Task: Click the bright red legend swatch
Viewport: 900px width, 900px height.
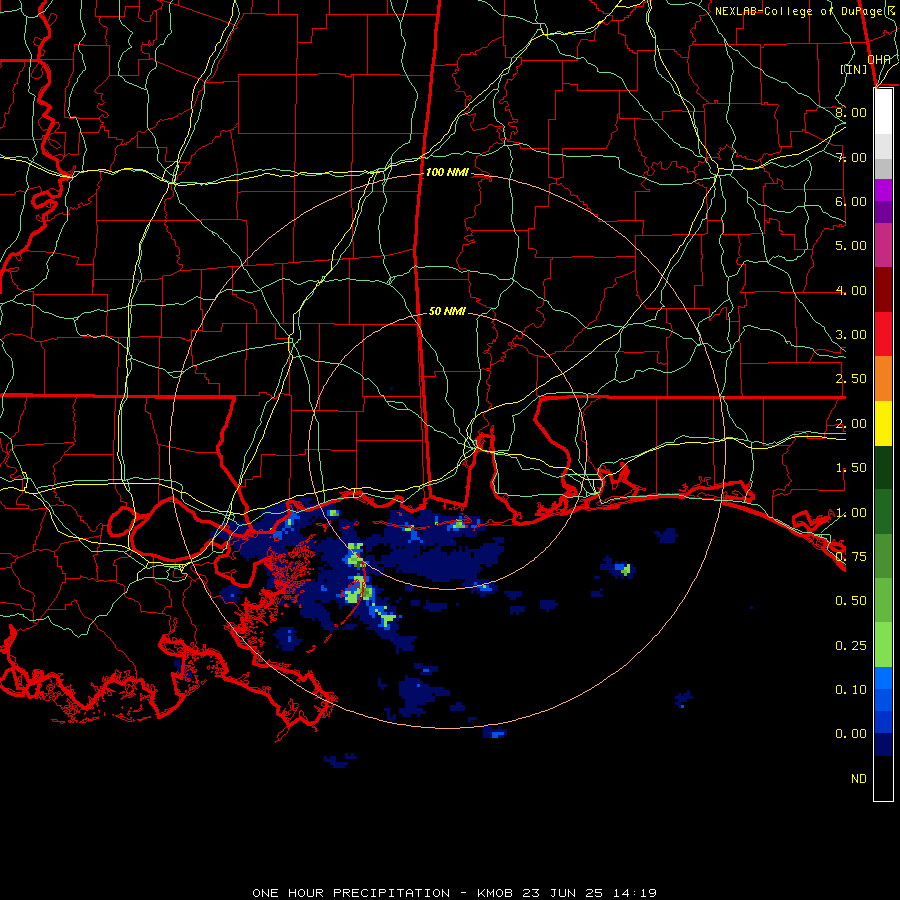Action: (x=883, y=334)
